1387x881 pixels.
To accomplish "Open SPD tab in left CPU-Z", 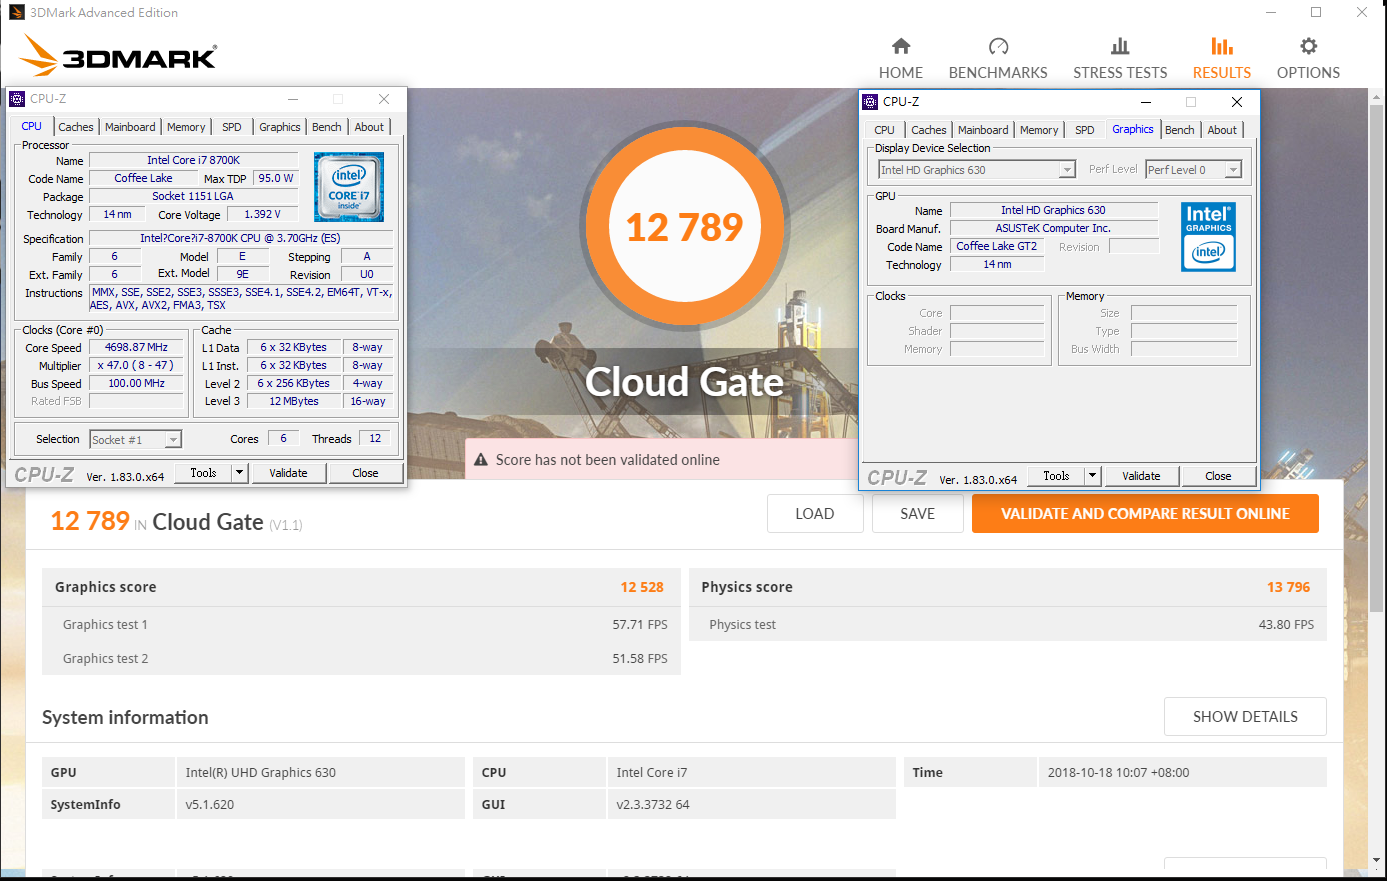I will pyautogui.click(x=232, y=127).
